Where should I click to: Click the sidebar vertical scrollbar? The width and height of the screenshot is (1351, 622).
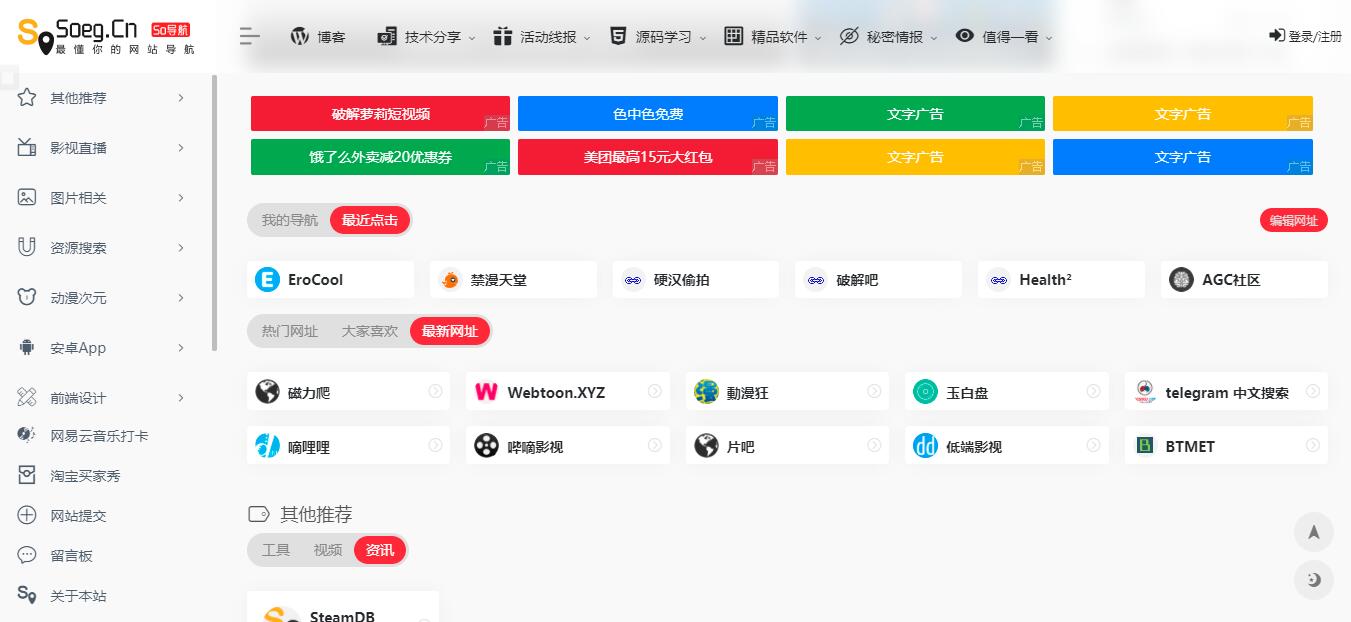pos(214,214)
